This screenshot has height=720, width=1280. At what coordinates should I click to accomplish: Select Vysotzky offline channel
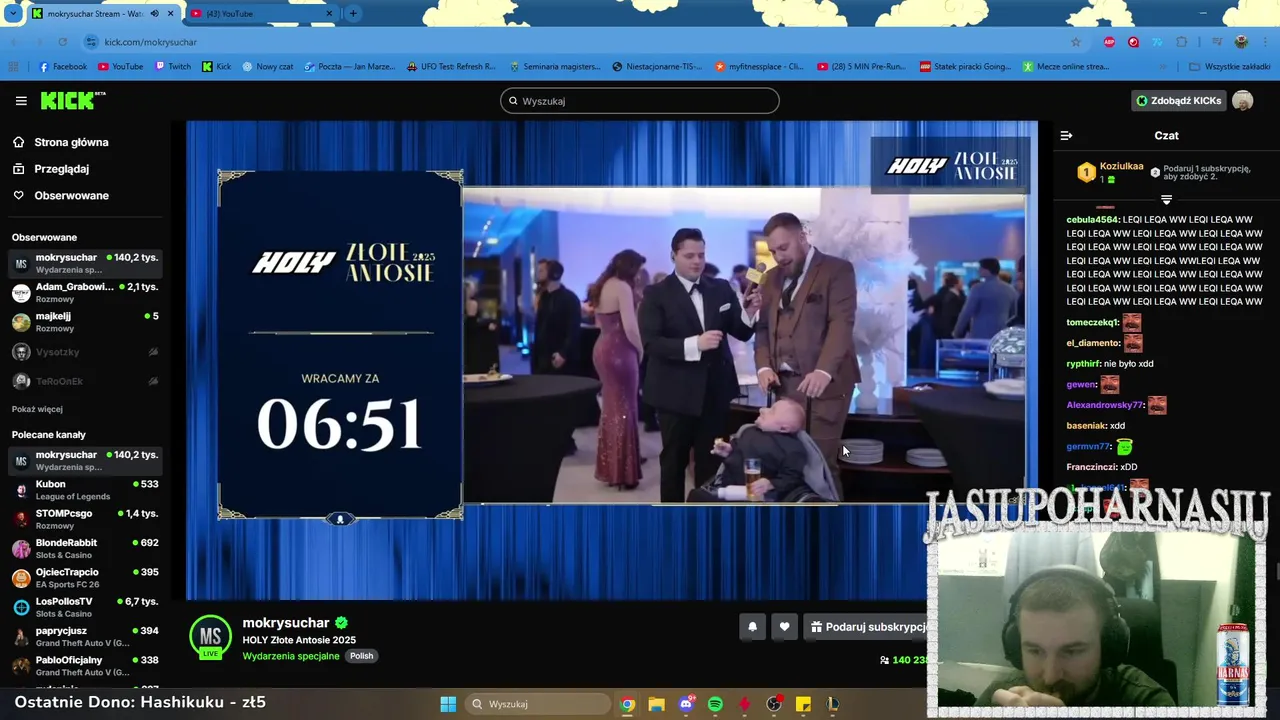(x=85, y=352)
